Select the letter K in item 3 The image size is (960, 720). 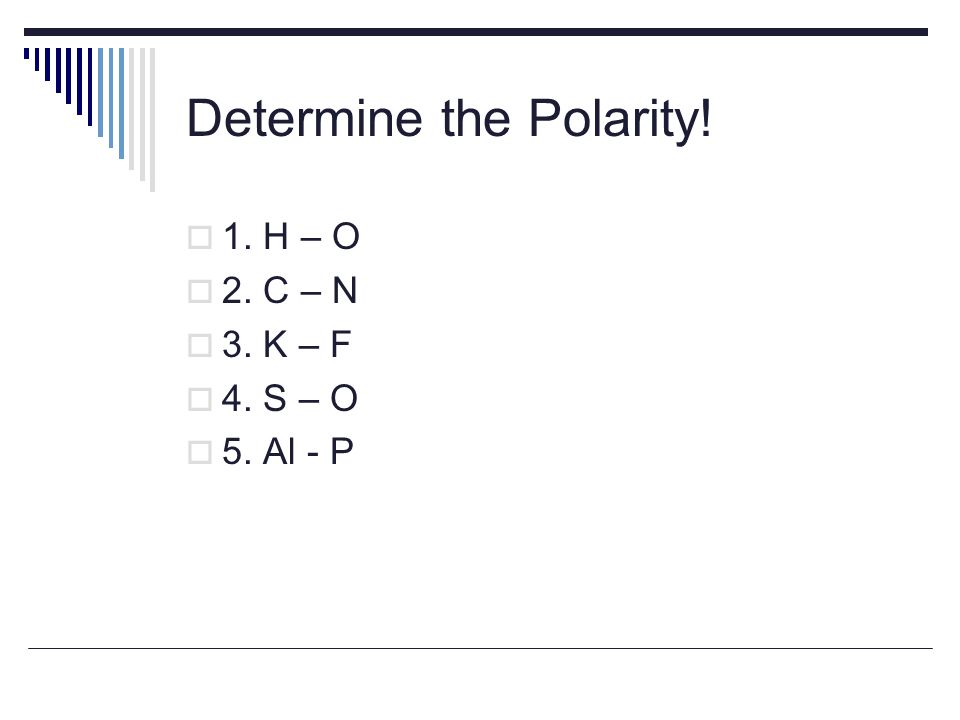point(276,344)
